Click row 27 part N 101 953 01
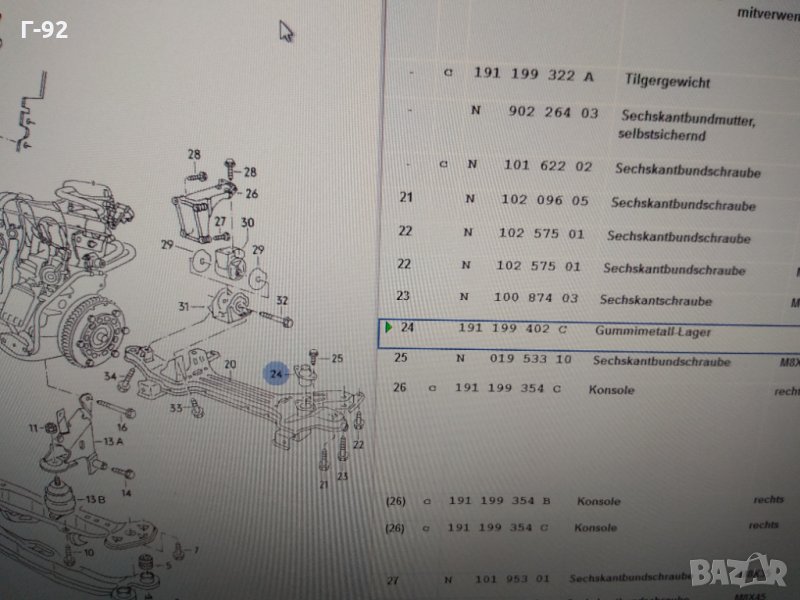Image resolution: width=800 pixels, height=600 pixels. pyautogui.click(x=501, y=578)
